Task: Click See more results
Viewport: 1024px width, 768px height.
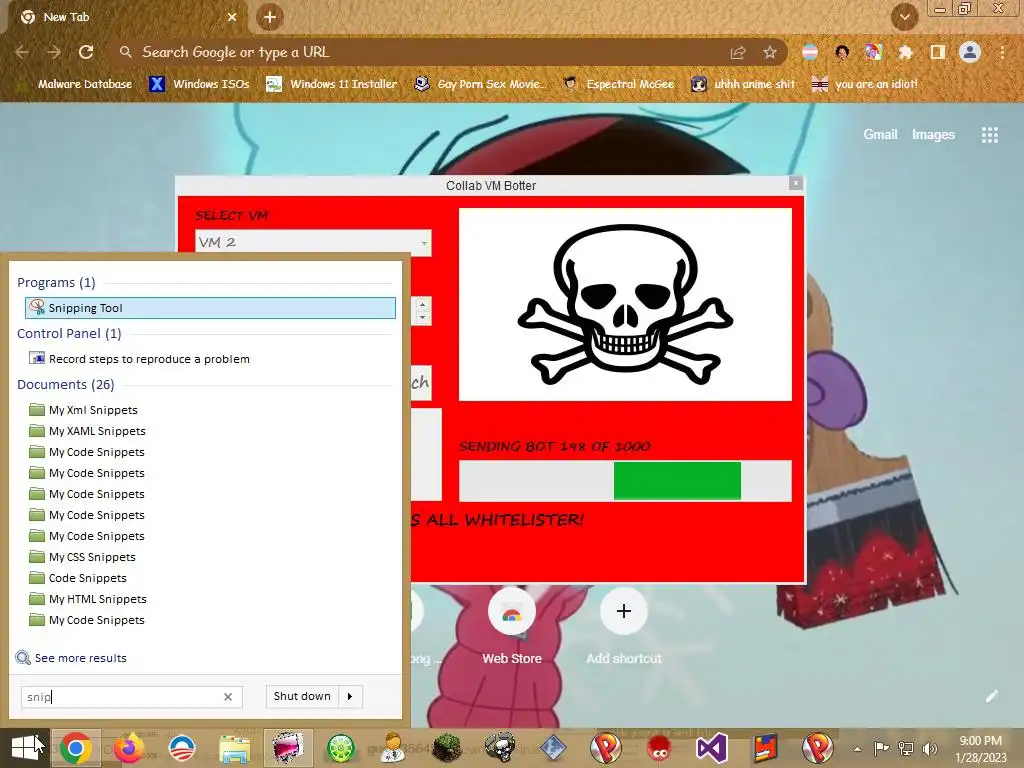Action: click(71, 658)
